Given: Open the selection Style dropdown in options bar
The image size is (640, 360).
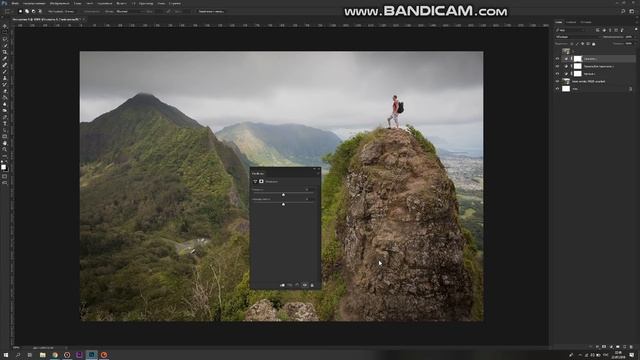Looking at the screenshot, I should [128, 11].
